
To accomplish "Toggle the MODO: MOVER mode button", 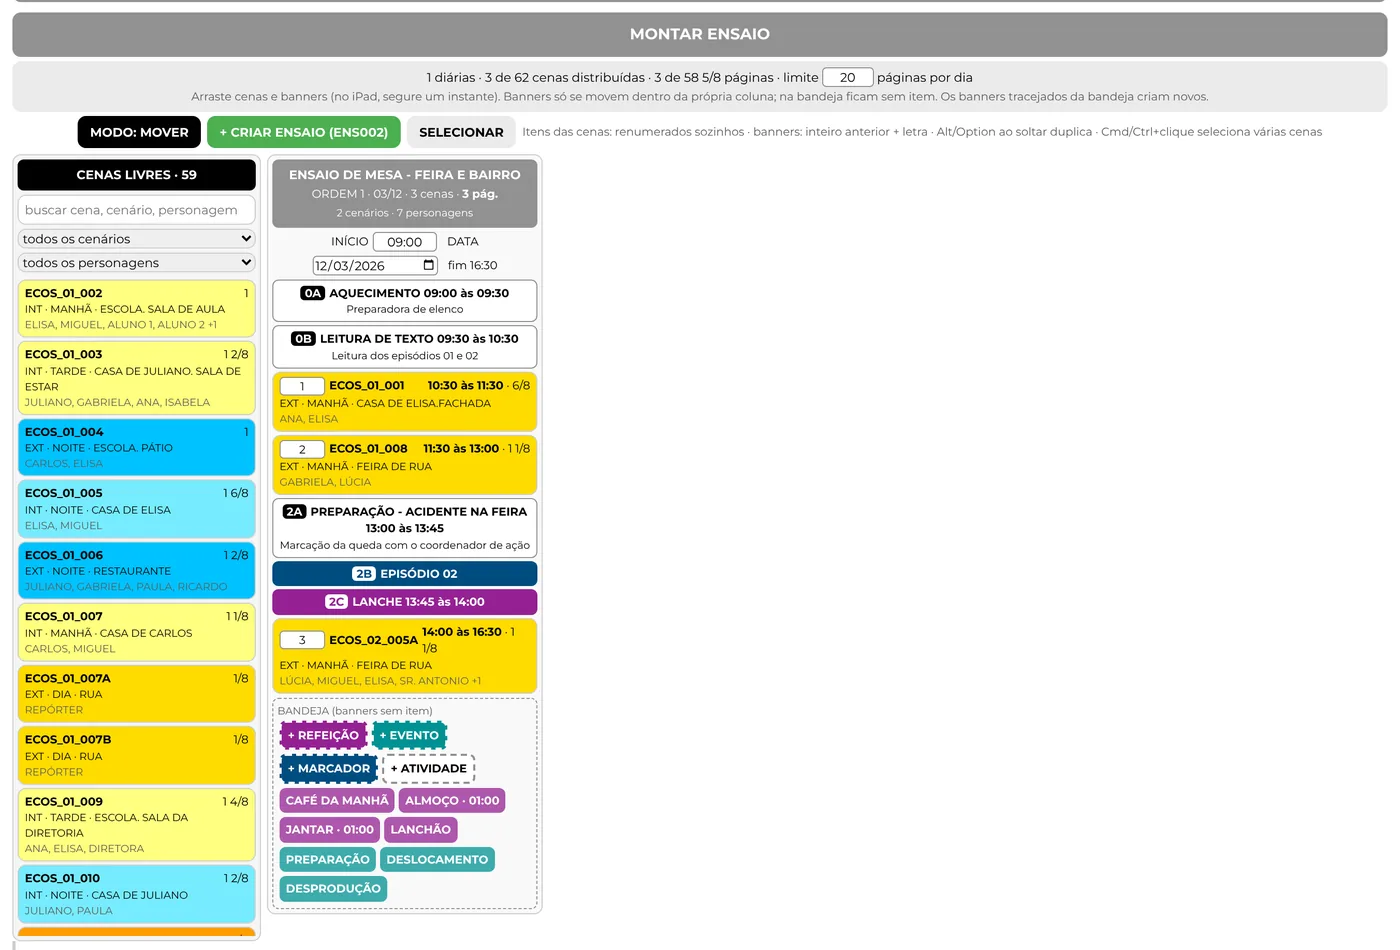I will 139,132.
